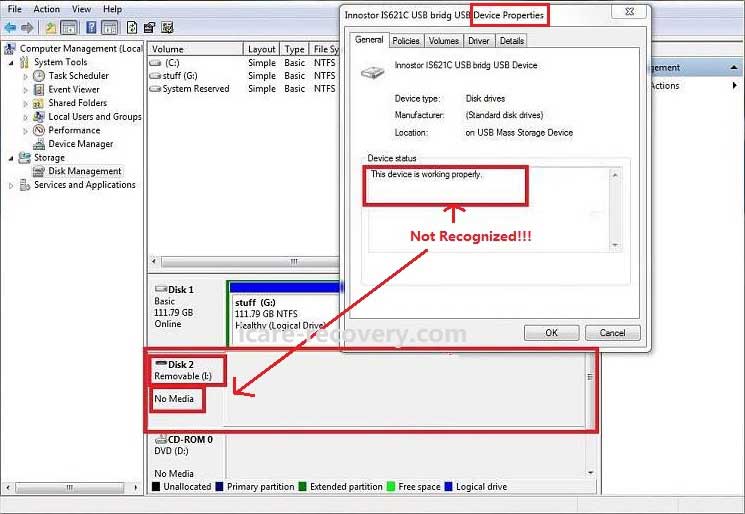The image size is (745, 514).
Task: Click the Device Manager icon
Action: (39, 144)
